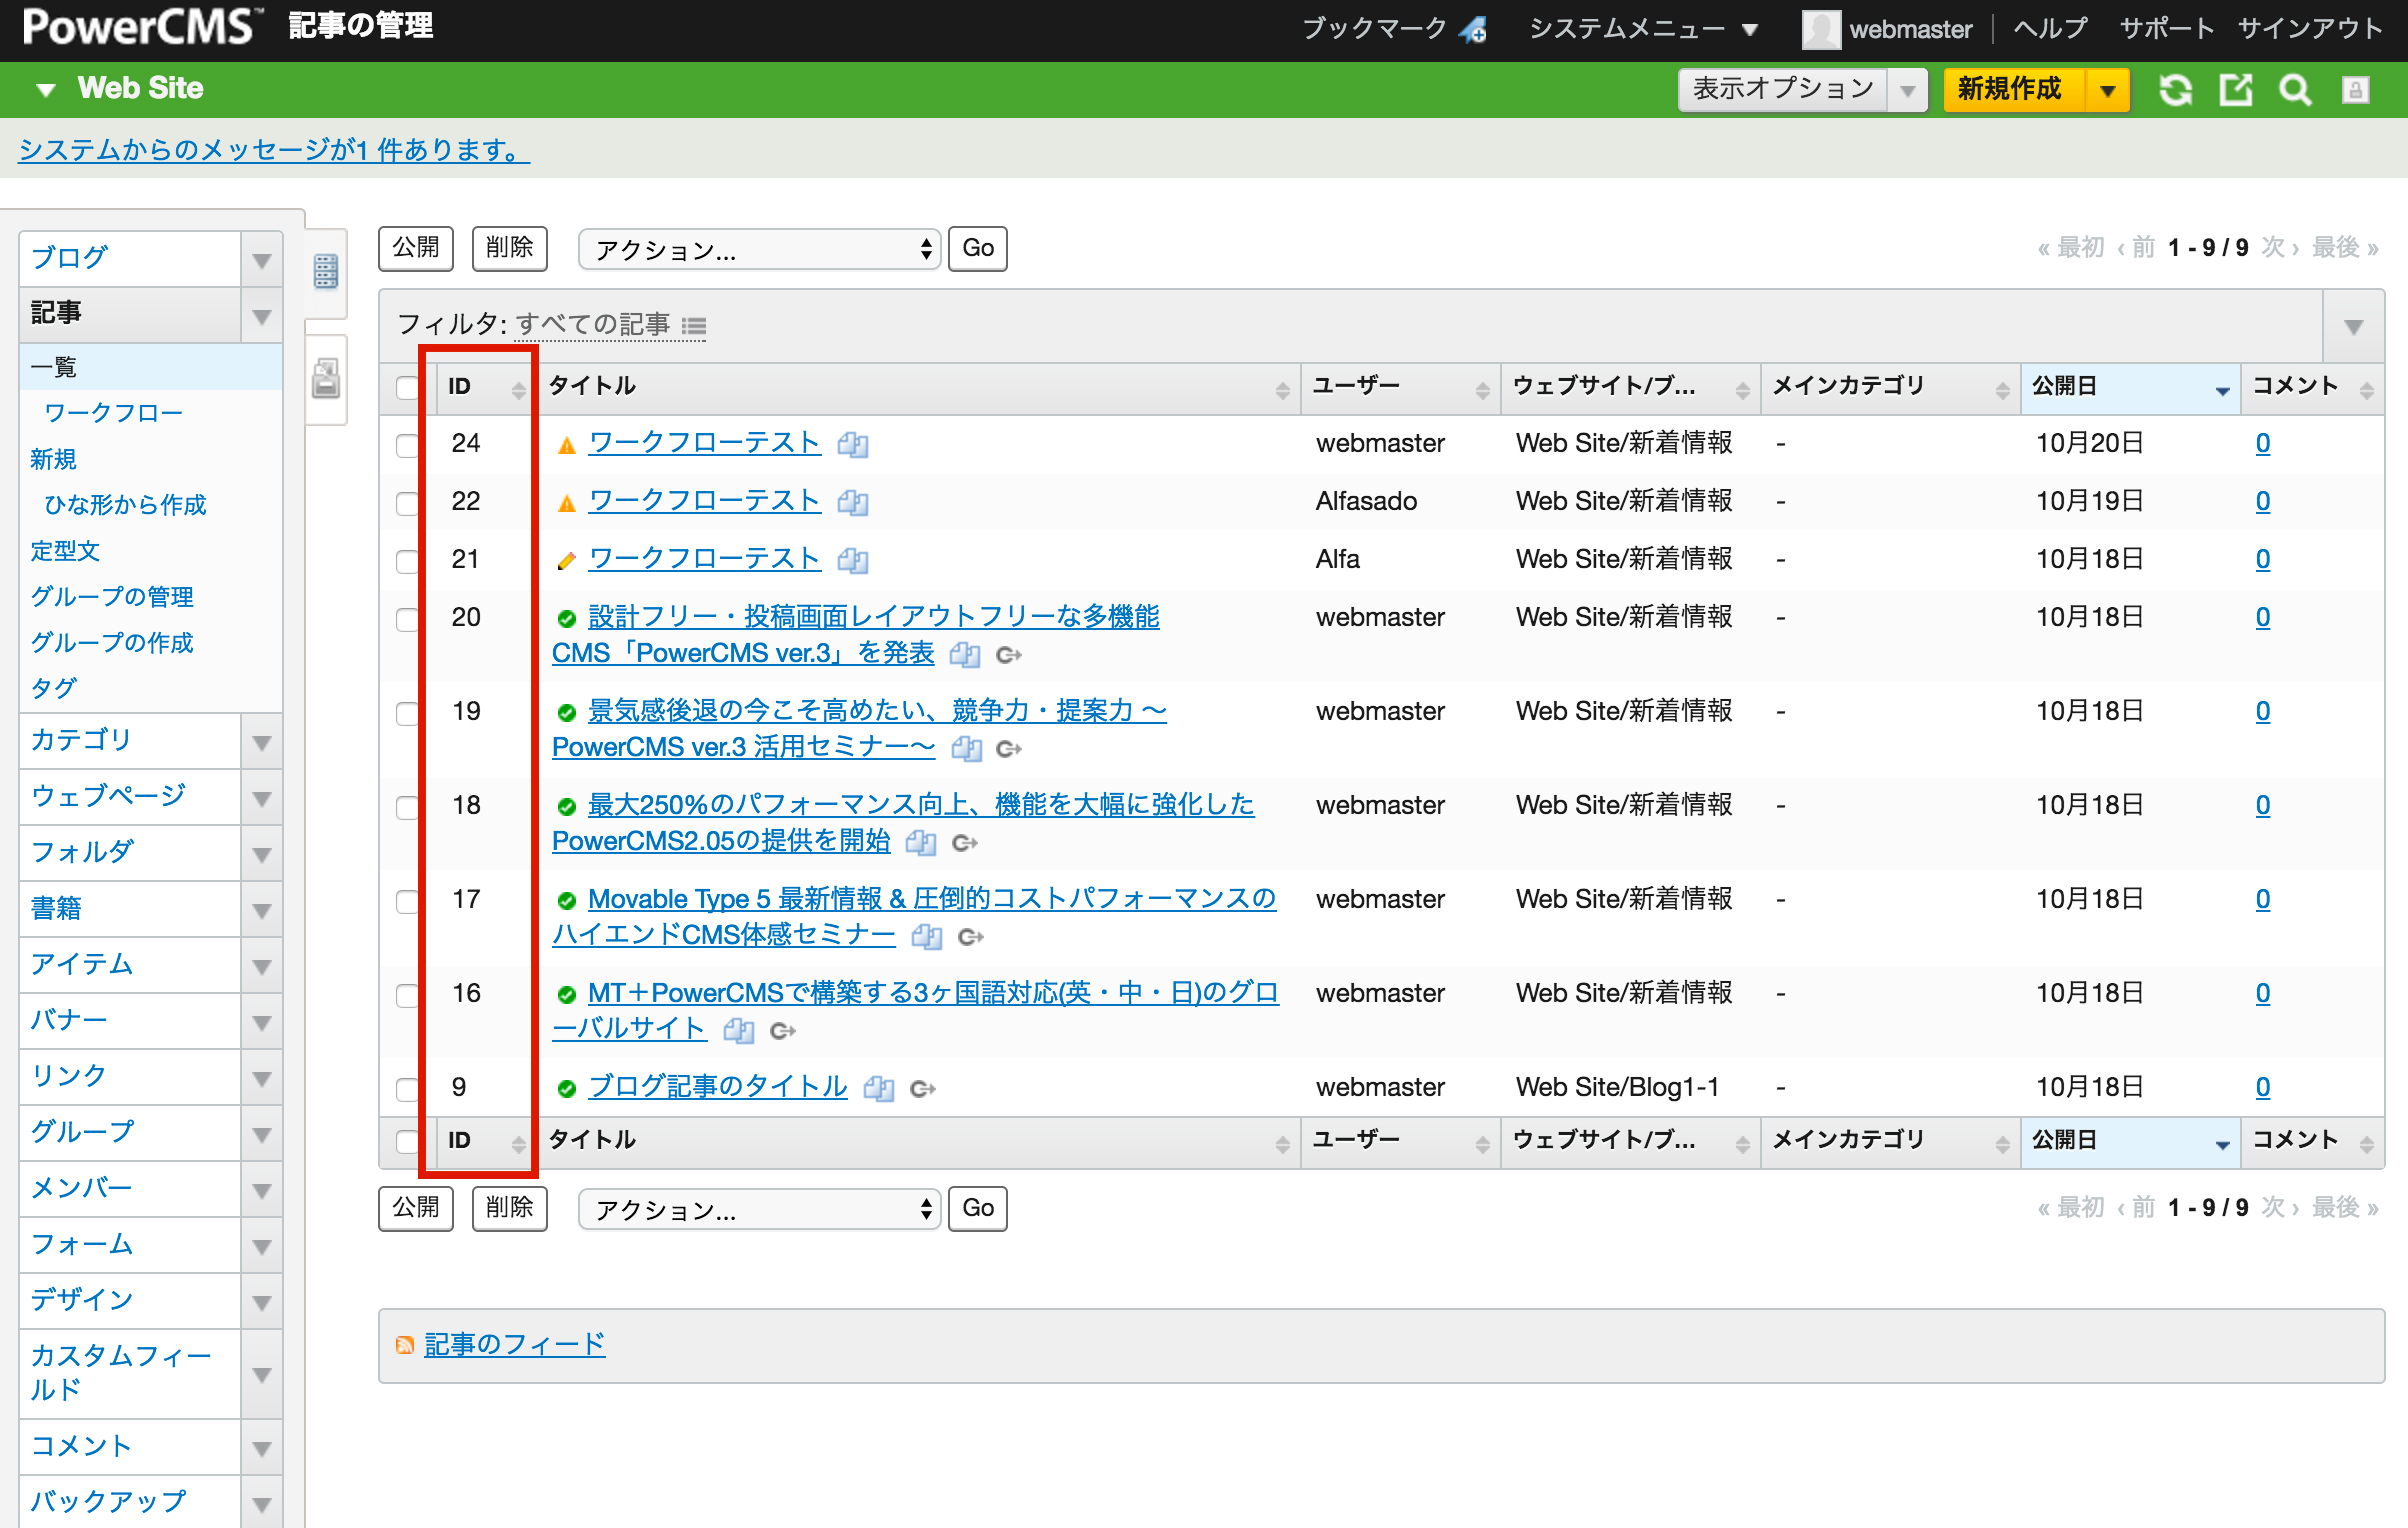Screen dimensions: 2408x1528
Task: Open the 表示オプション dropdown
Action: point(1802,90)
